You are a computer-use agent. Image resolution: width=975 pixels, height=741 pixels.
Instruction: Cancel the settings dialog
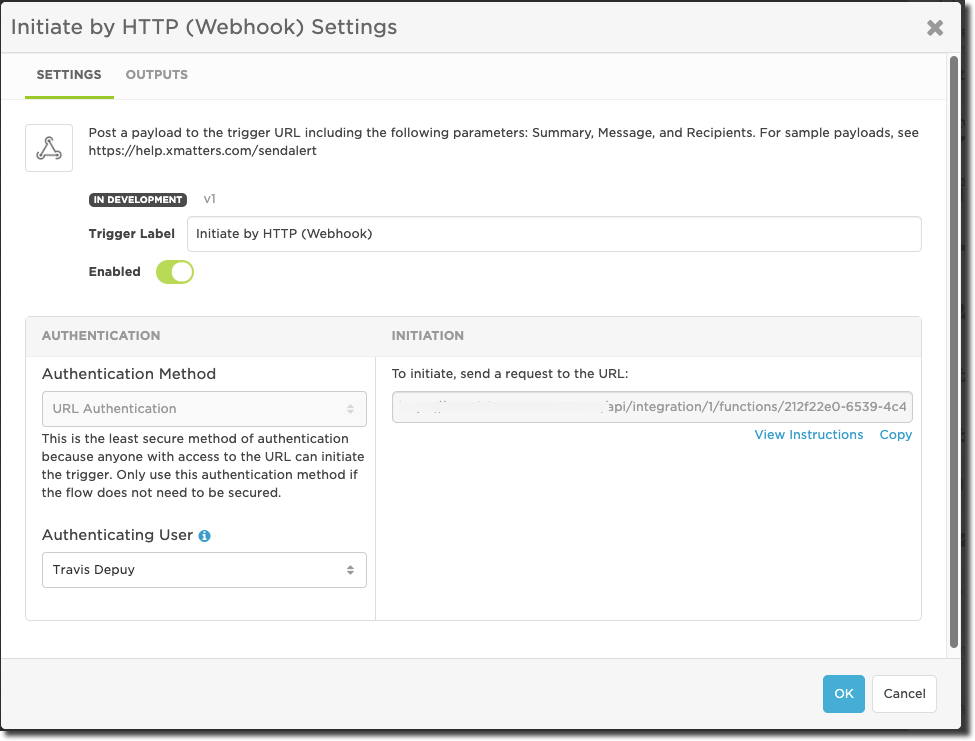click(x=904, y=694)
